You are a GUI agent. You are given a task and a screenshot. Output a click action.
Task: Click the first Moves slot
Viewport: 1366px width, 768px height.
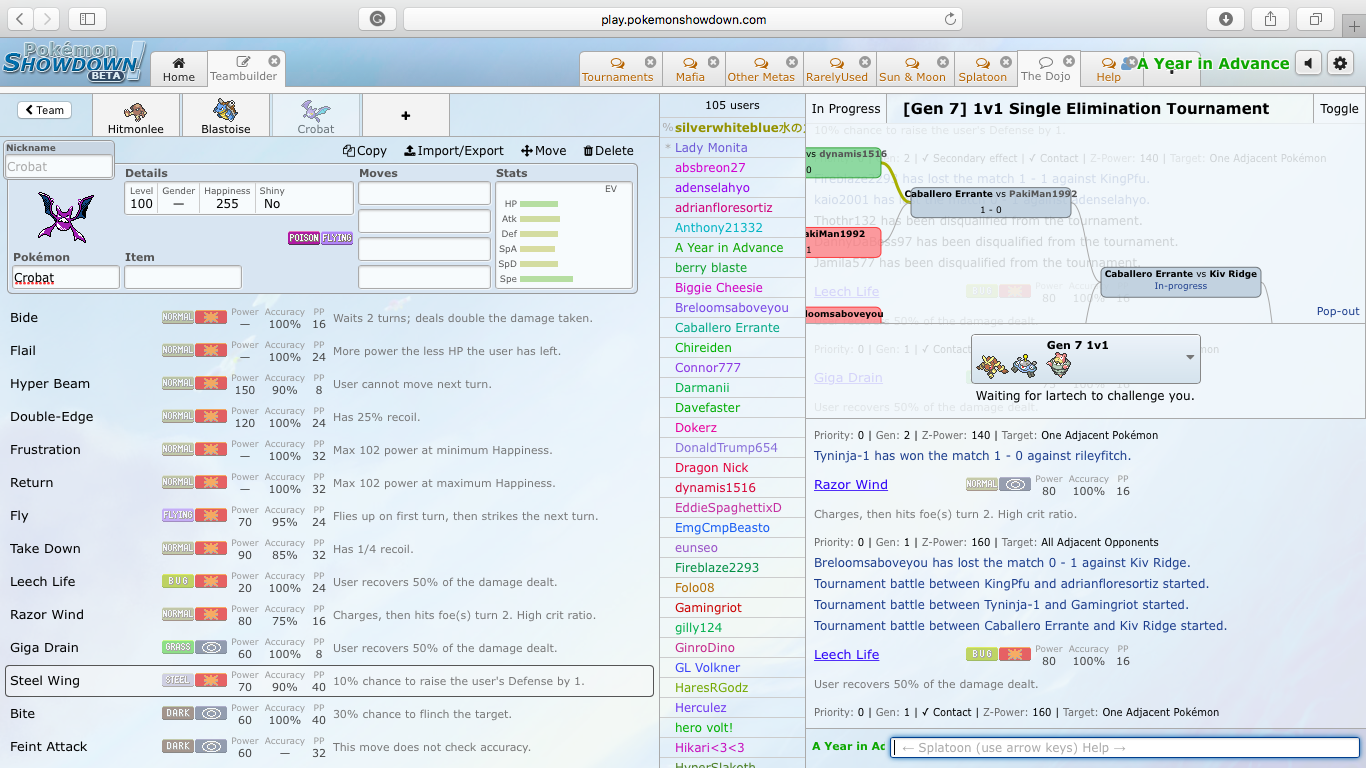coord(424,193)
